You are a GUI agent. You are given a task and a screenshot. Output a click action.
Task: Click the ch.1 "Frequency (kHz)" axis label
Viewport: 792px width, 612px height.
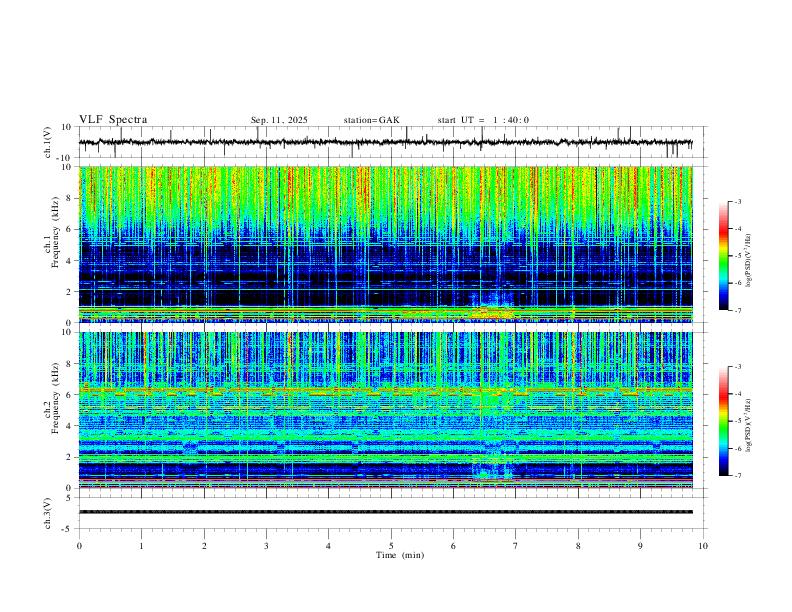[55, 232]
